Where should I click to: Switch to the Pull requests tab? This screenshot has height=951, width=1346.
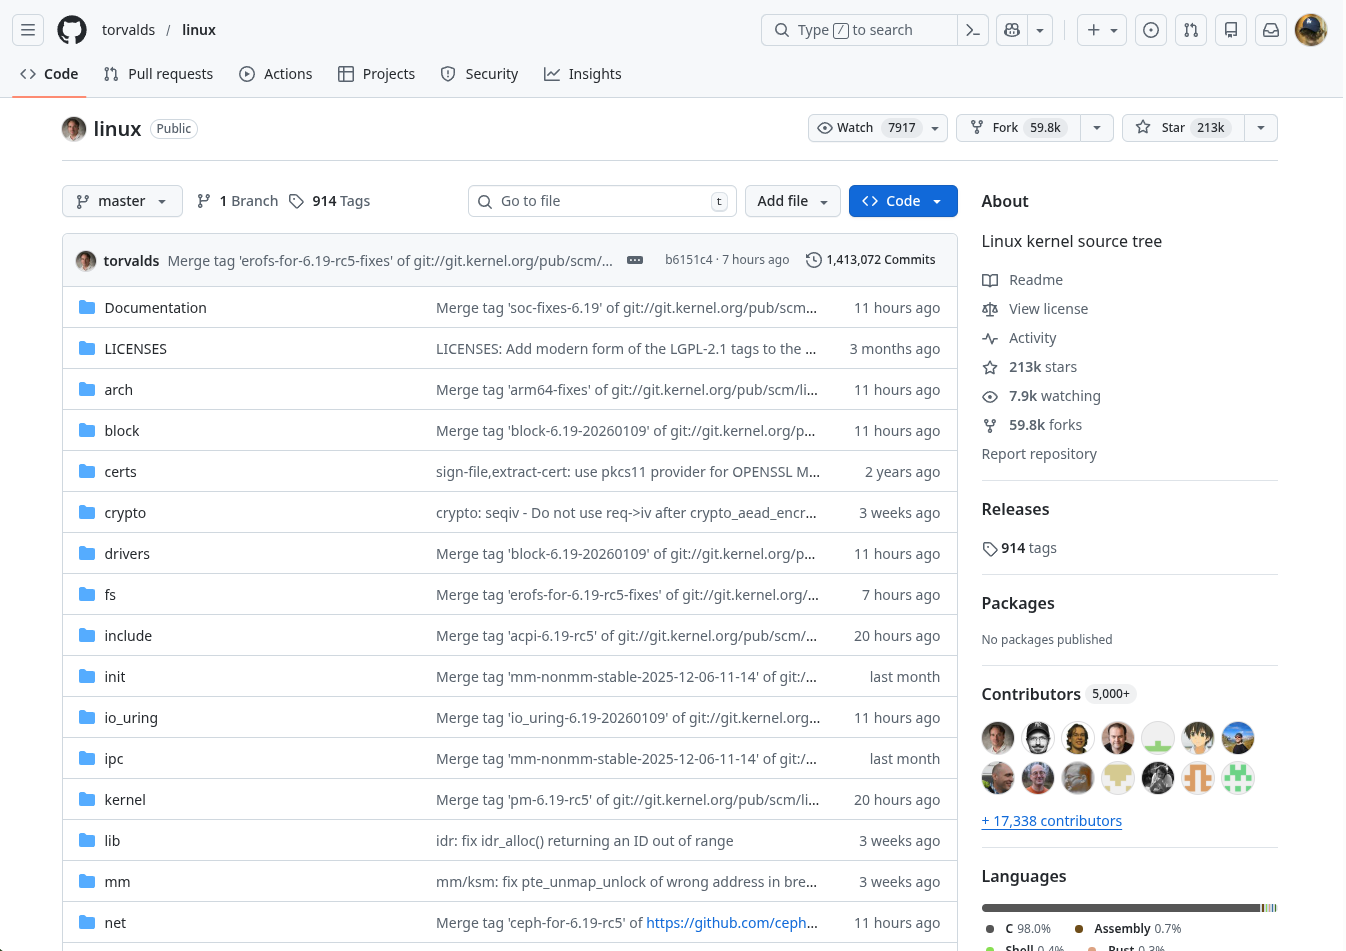click(x=159, y=74)
